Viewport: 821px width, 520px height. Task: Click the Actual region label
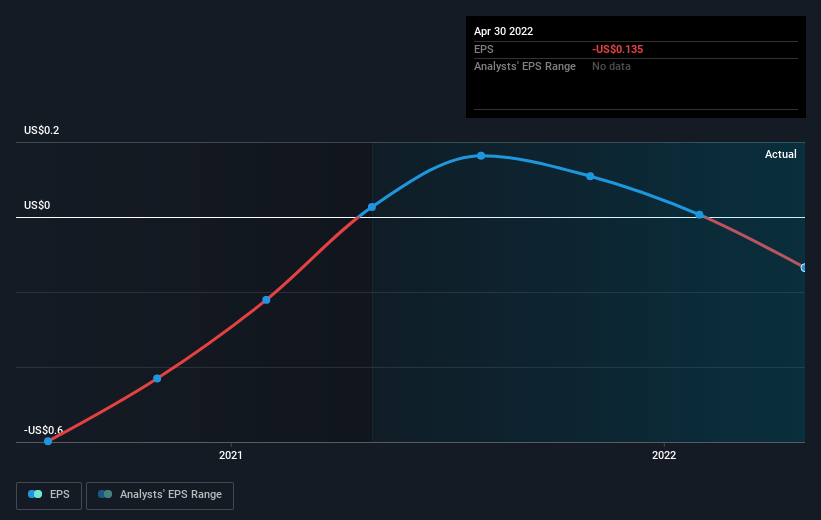click(781, 154)
